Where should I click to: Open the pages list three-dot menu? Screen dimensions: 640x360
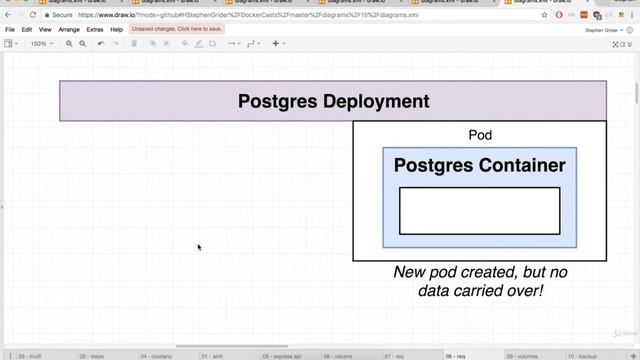[10, 356]
